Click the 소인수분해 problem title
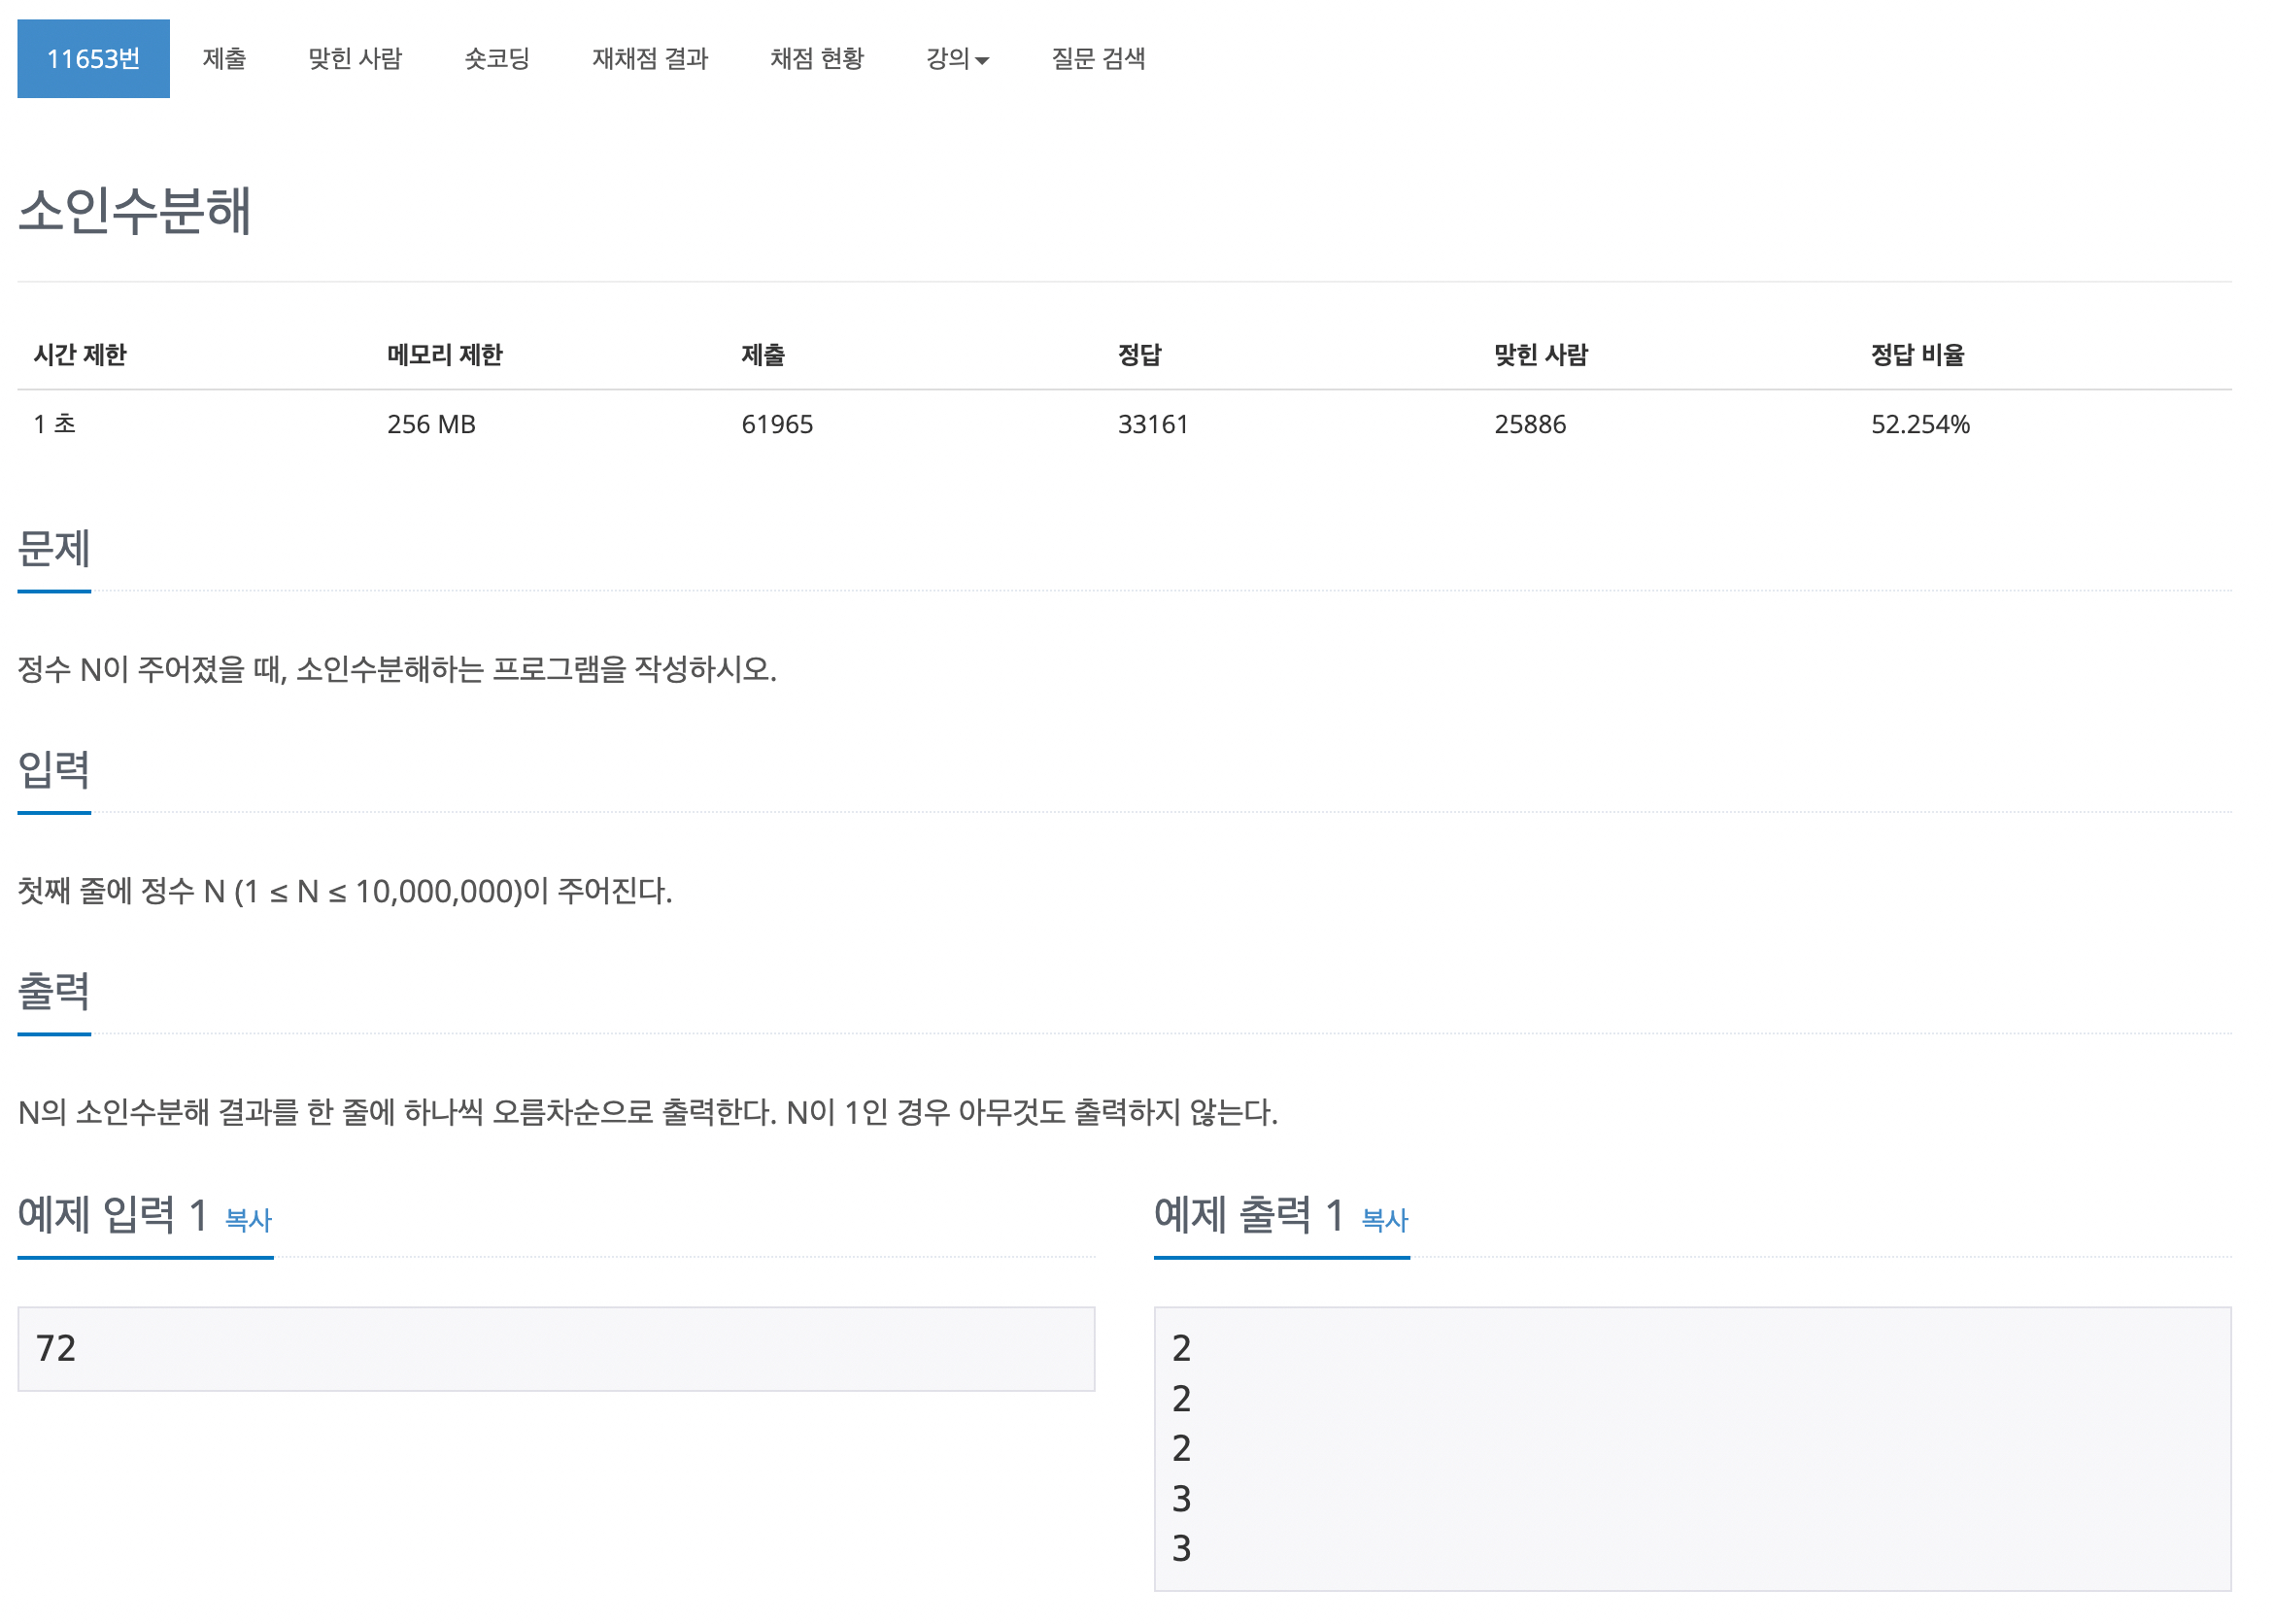This screenshot has width=2273, height=1624. click(135, 211)
